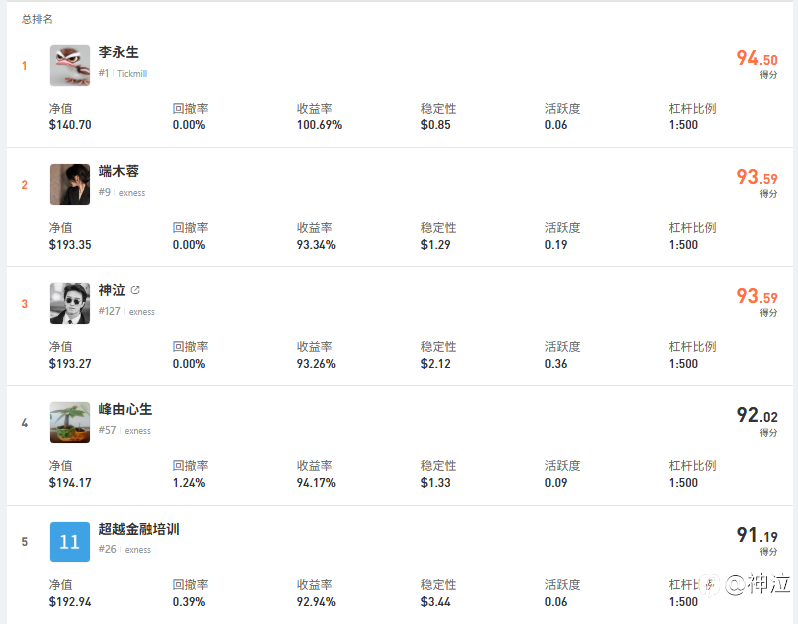
Task: Open trader name 端木蓉
Action: pyautogui.click(x=118, y=171)
